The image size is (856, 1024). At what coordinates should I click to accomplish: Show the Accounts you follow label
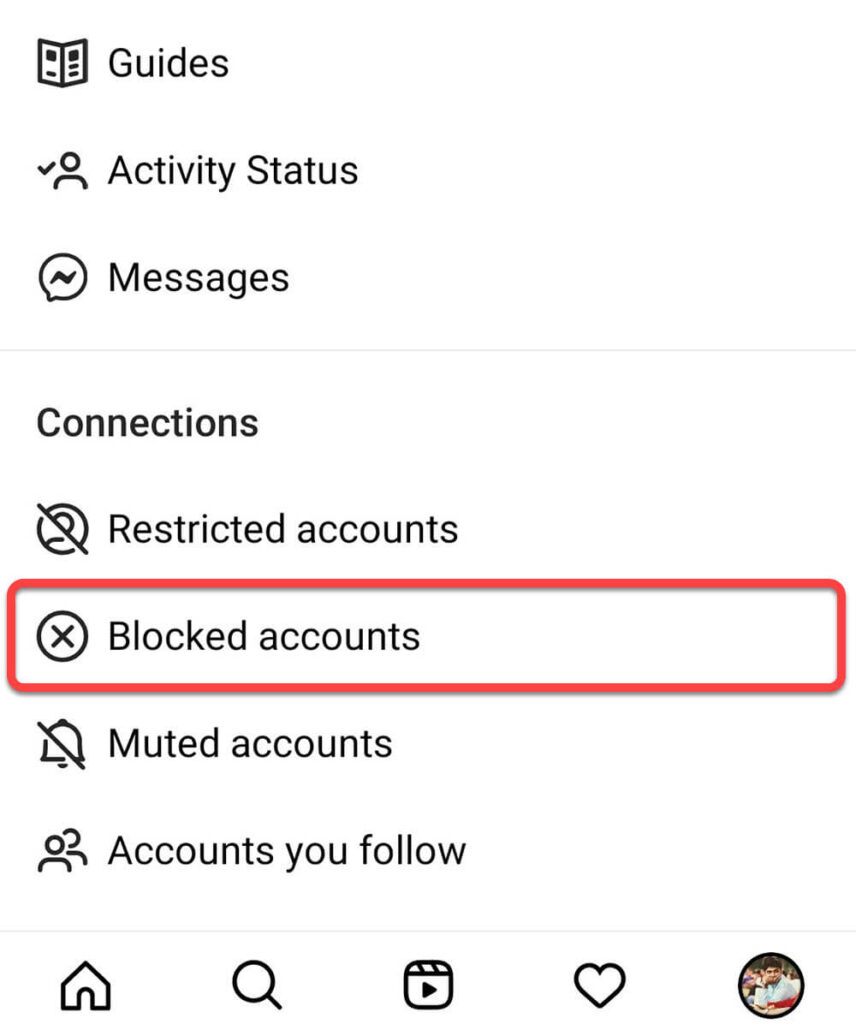click(x=287, y=852)
